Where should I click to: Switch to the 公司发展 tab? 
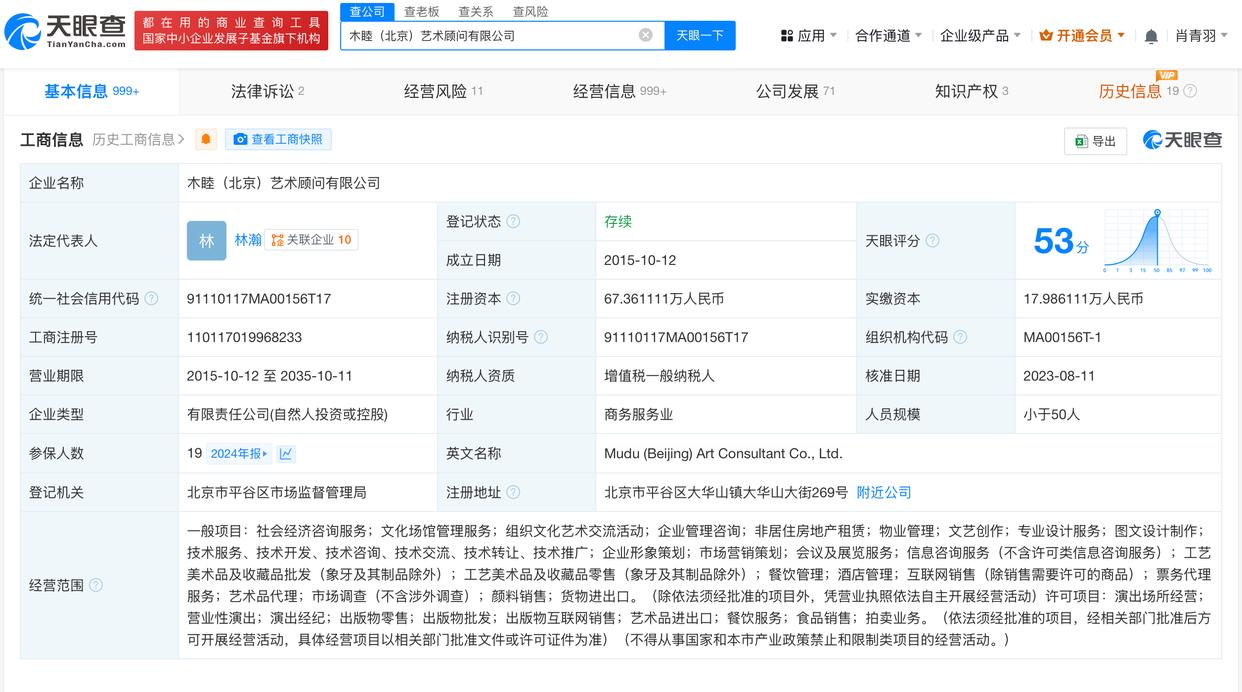pyautogui.click(x=795, y=91)
